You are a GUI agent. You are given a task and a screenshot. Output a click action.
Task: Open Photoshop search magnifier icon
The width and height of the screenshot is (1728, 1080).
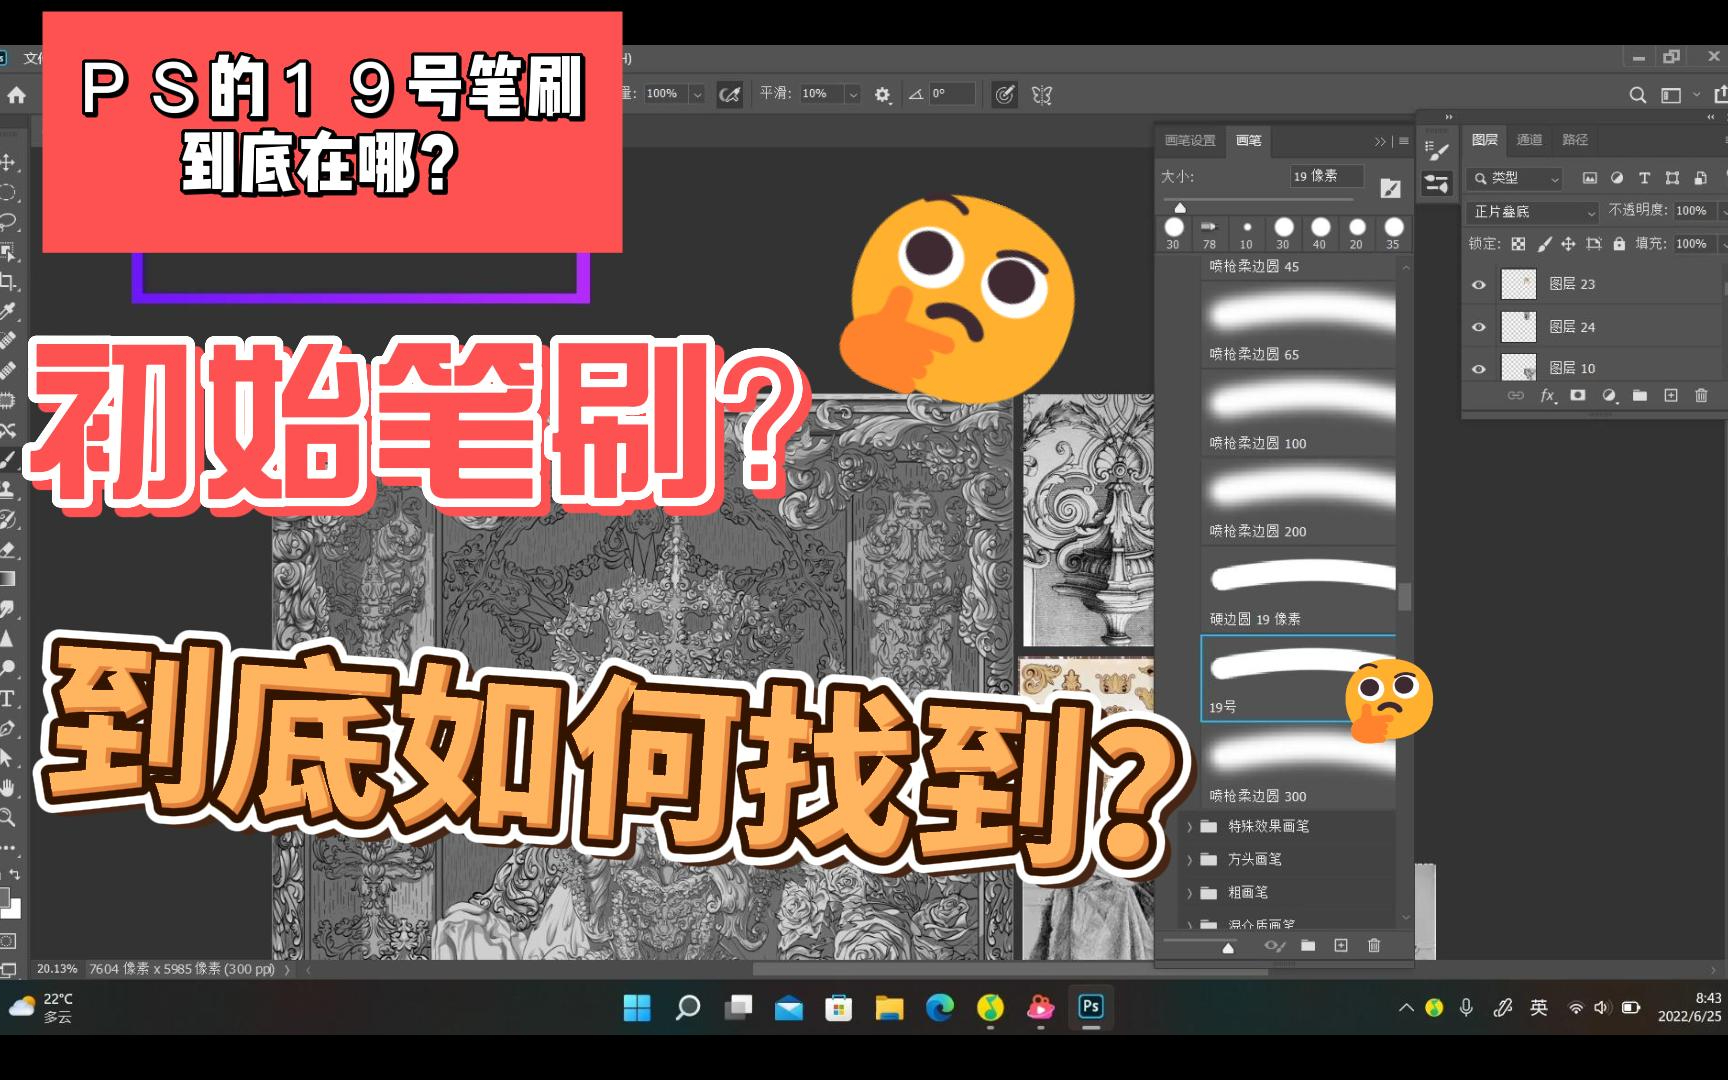pyautogui.click(x=1637, y=95)
